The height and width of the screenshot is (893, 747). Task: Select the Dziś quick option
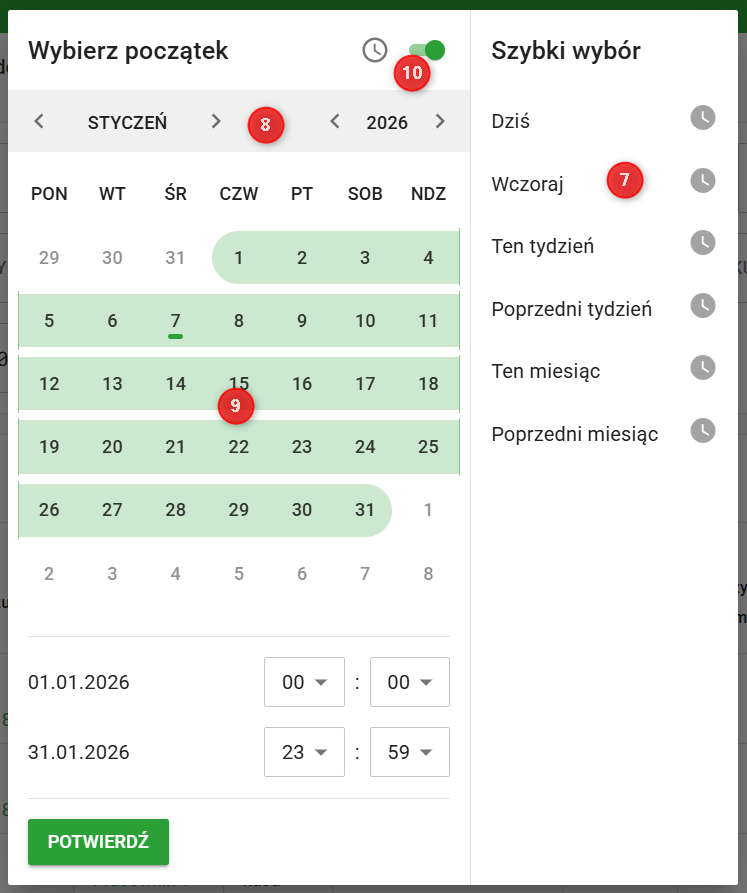tap(511, 121)
